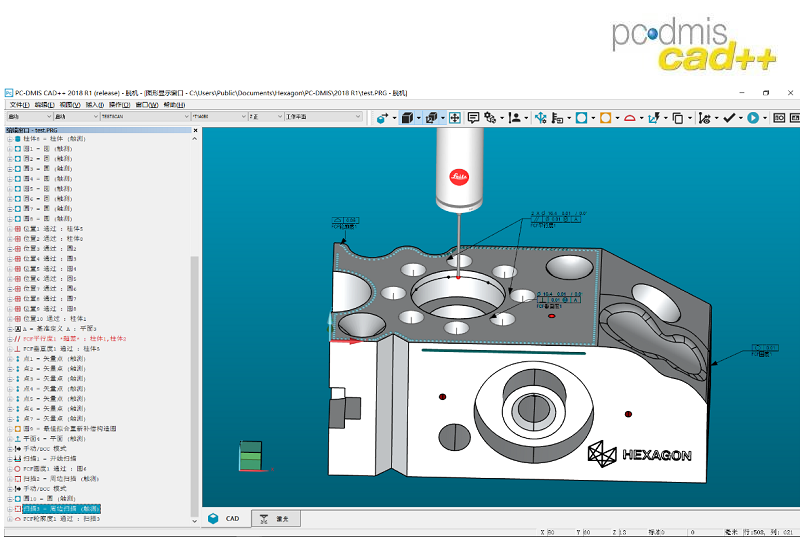The height and width of the screenshot is (537, 800).
Task: Open the 帮助(H) menu
Action: (174, 105)
